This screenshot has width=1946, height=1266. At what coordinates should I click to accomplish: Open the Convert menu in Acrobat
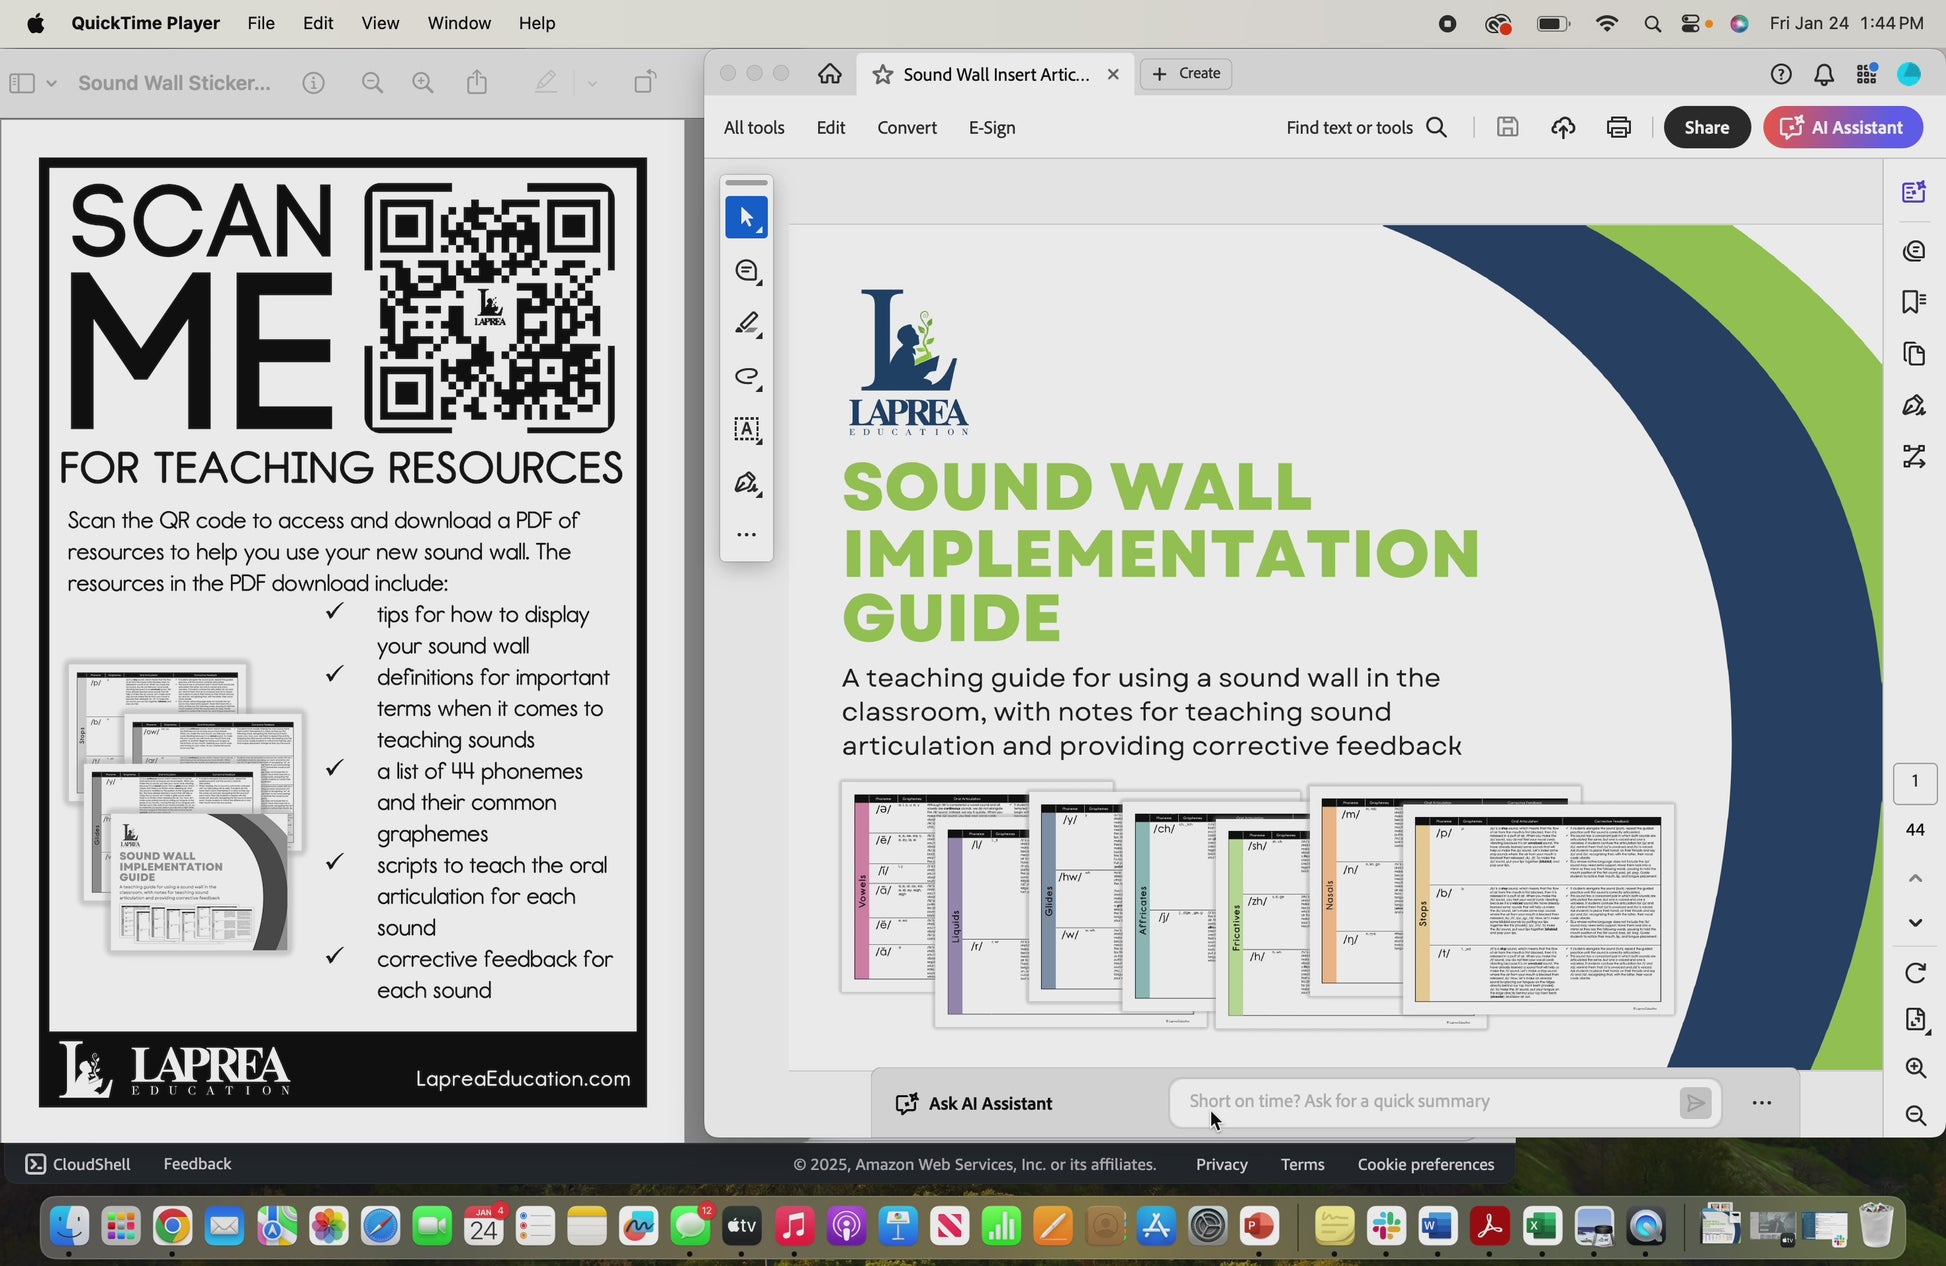(x=906, y=127)
